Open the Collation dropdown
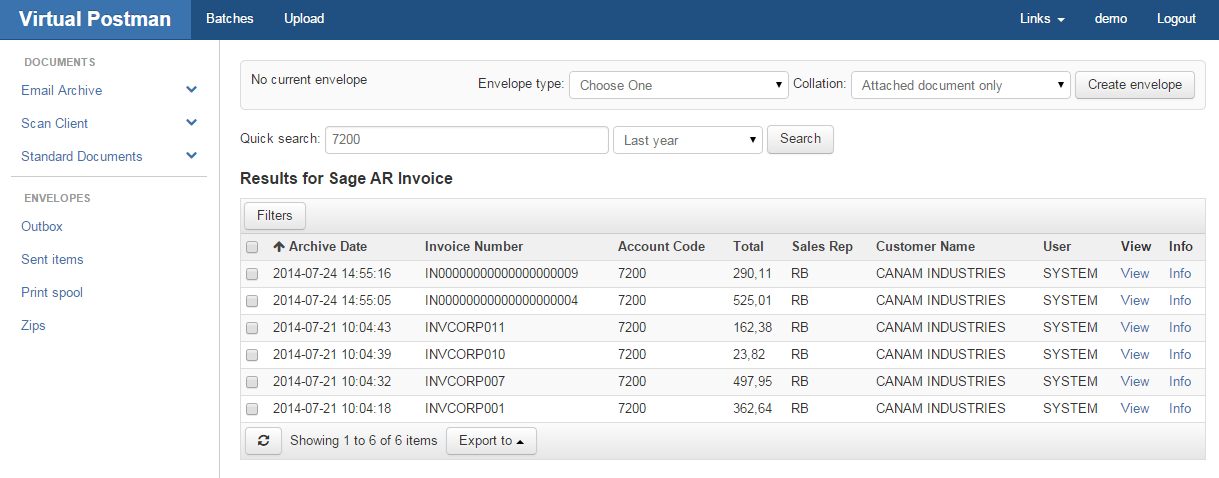Viewport: 1219px width, 478px height. coord(960,85)
